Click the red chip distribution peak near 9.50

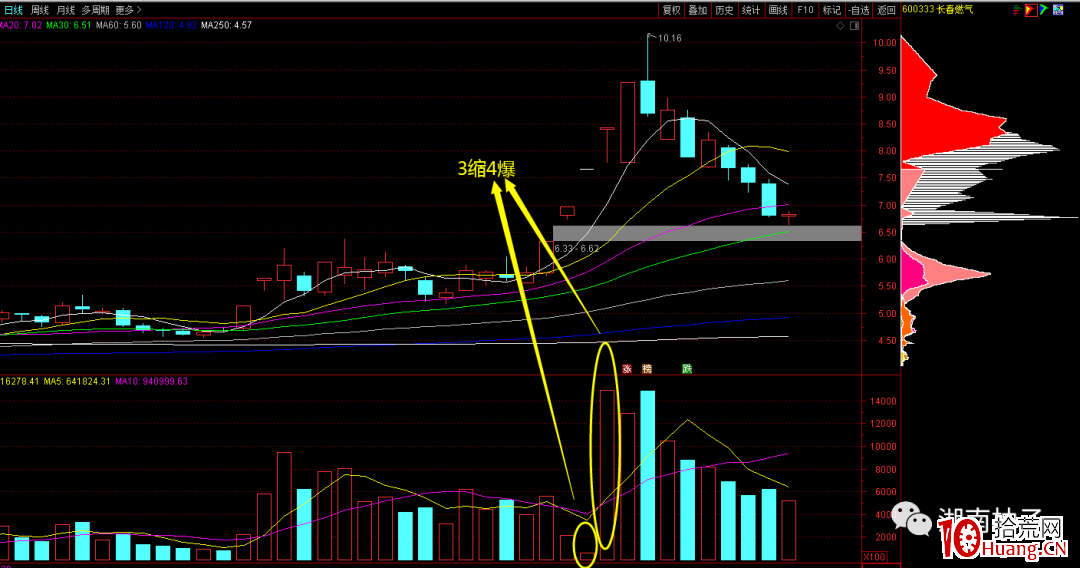tap(920, 72)
